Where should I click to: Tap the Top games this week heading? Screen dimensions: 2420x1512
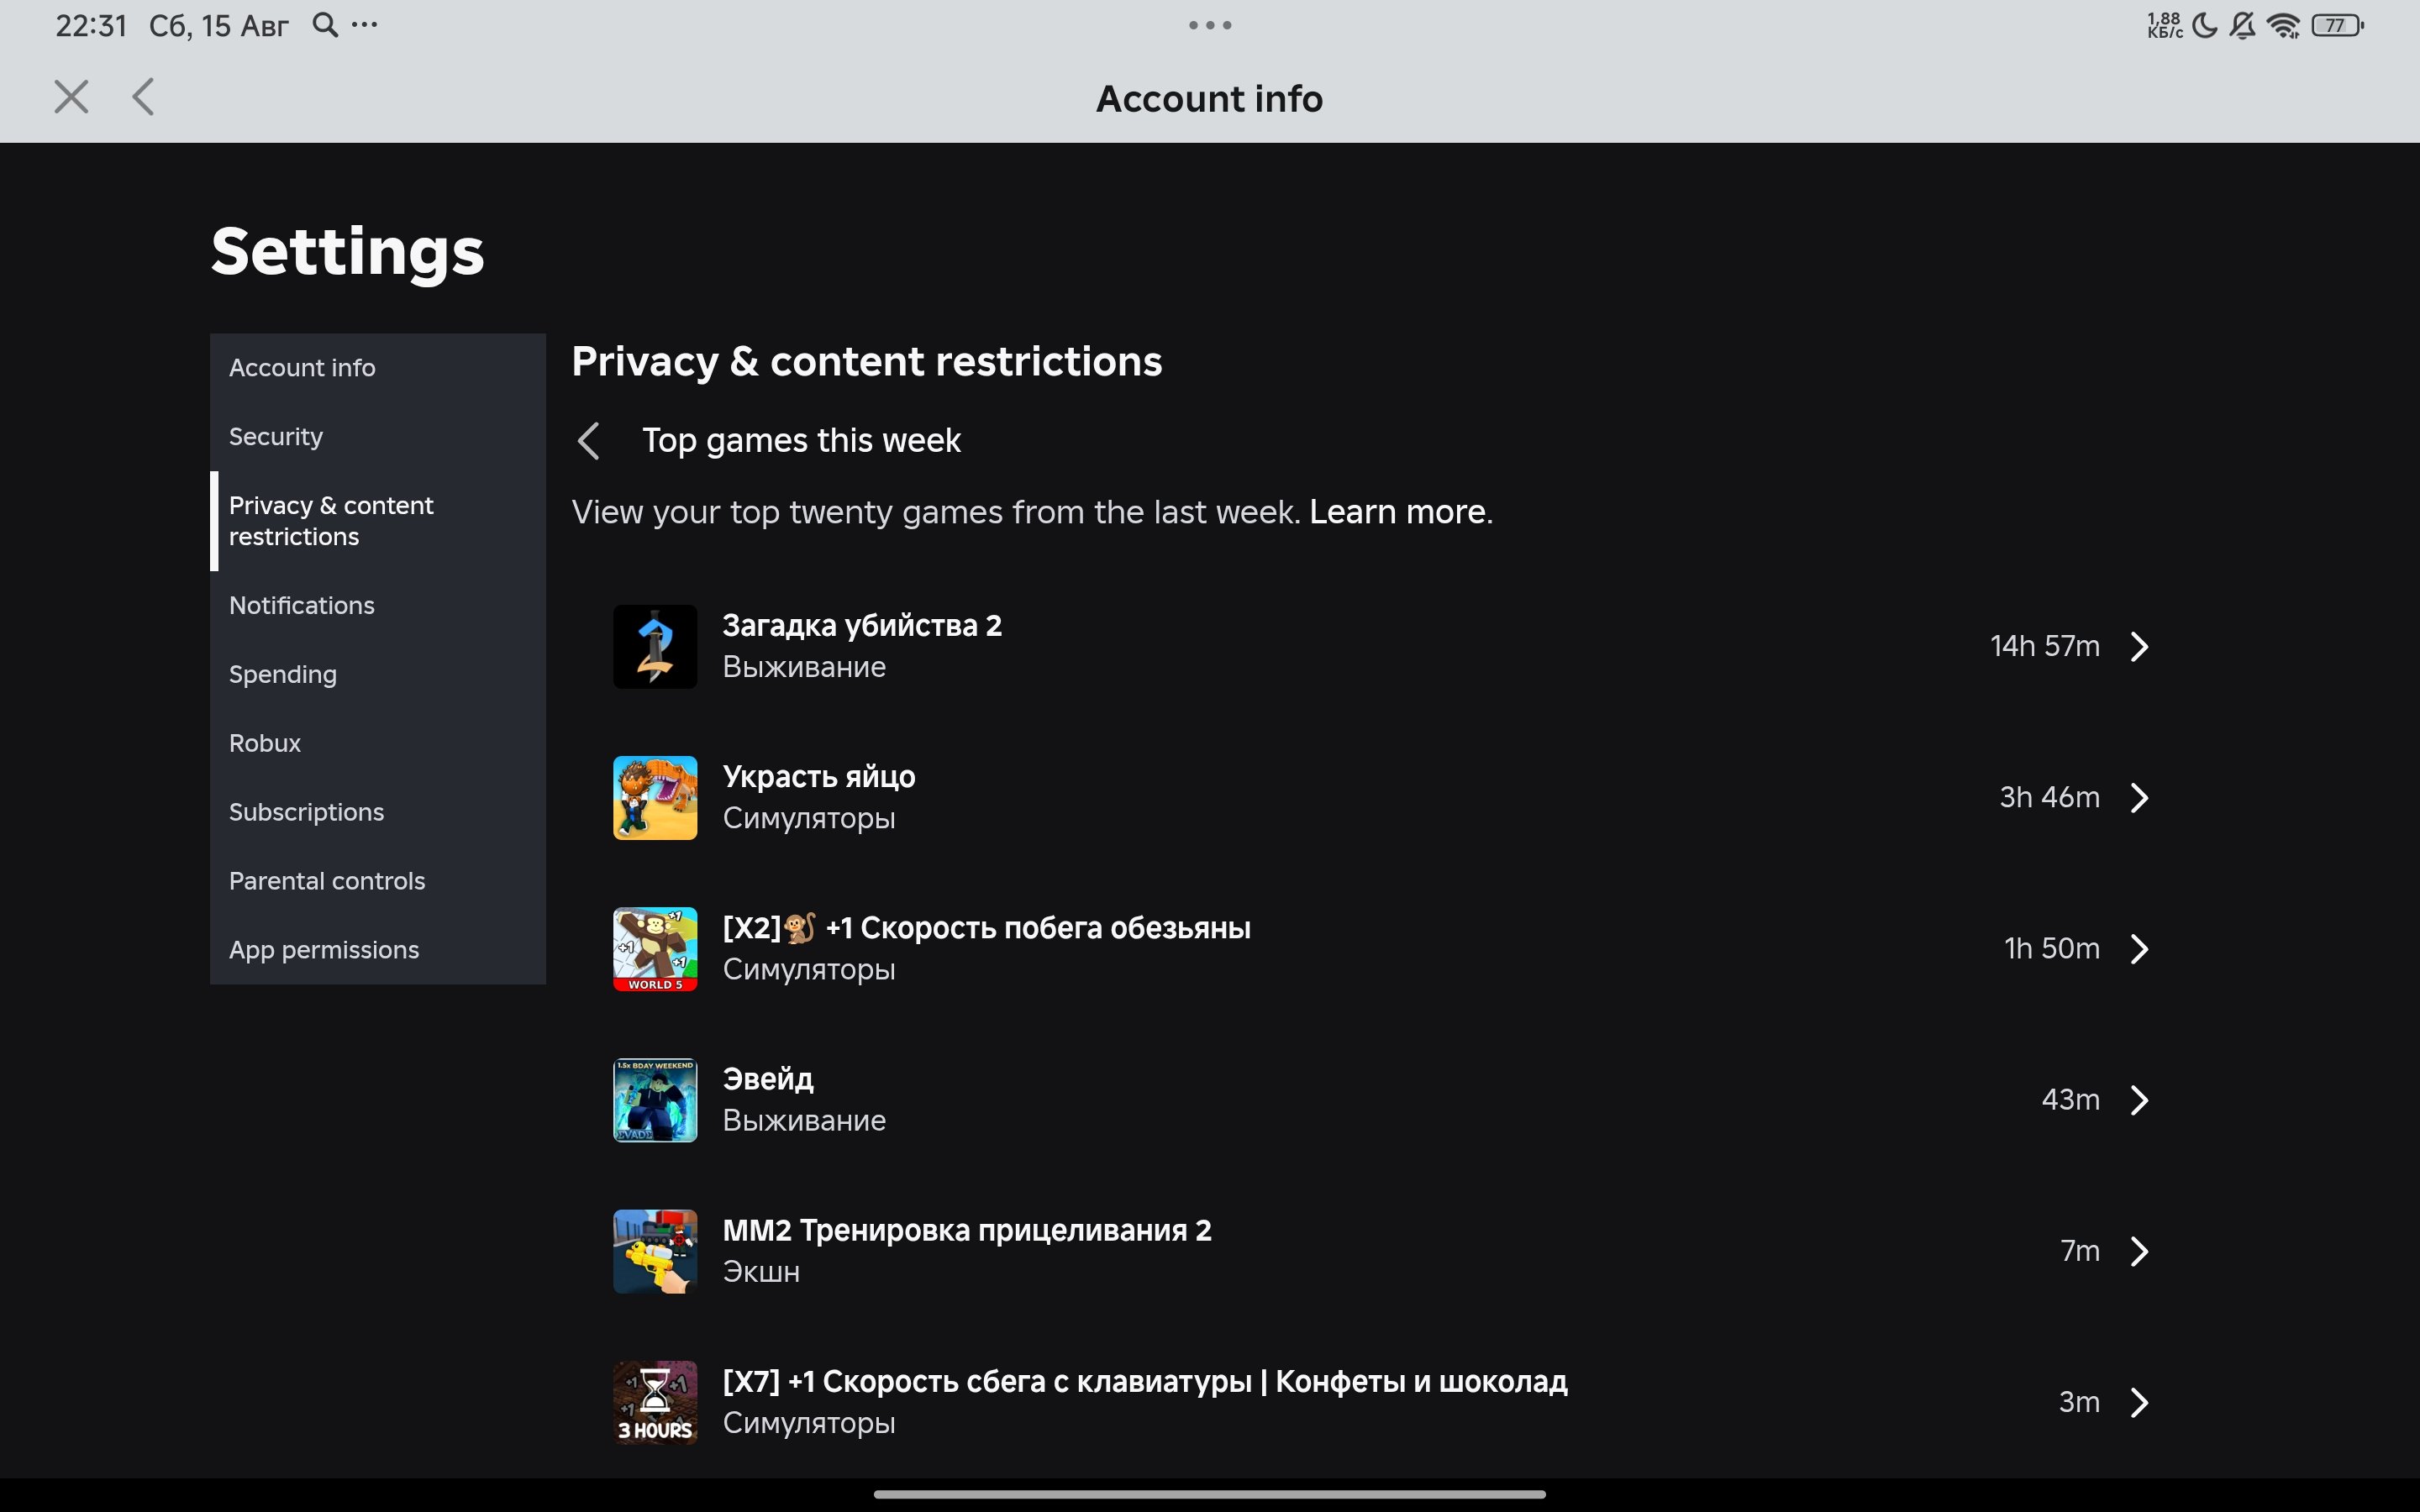[x=801, y=441]
